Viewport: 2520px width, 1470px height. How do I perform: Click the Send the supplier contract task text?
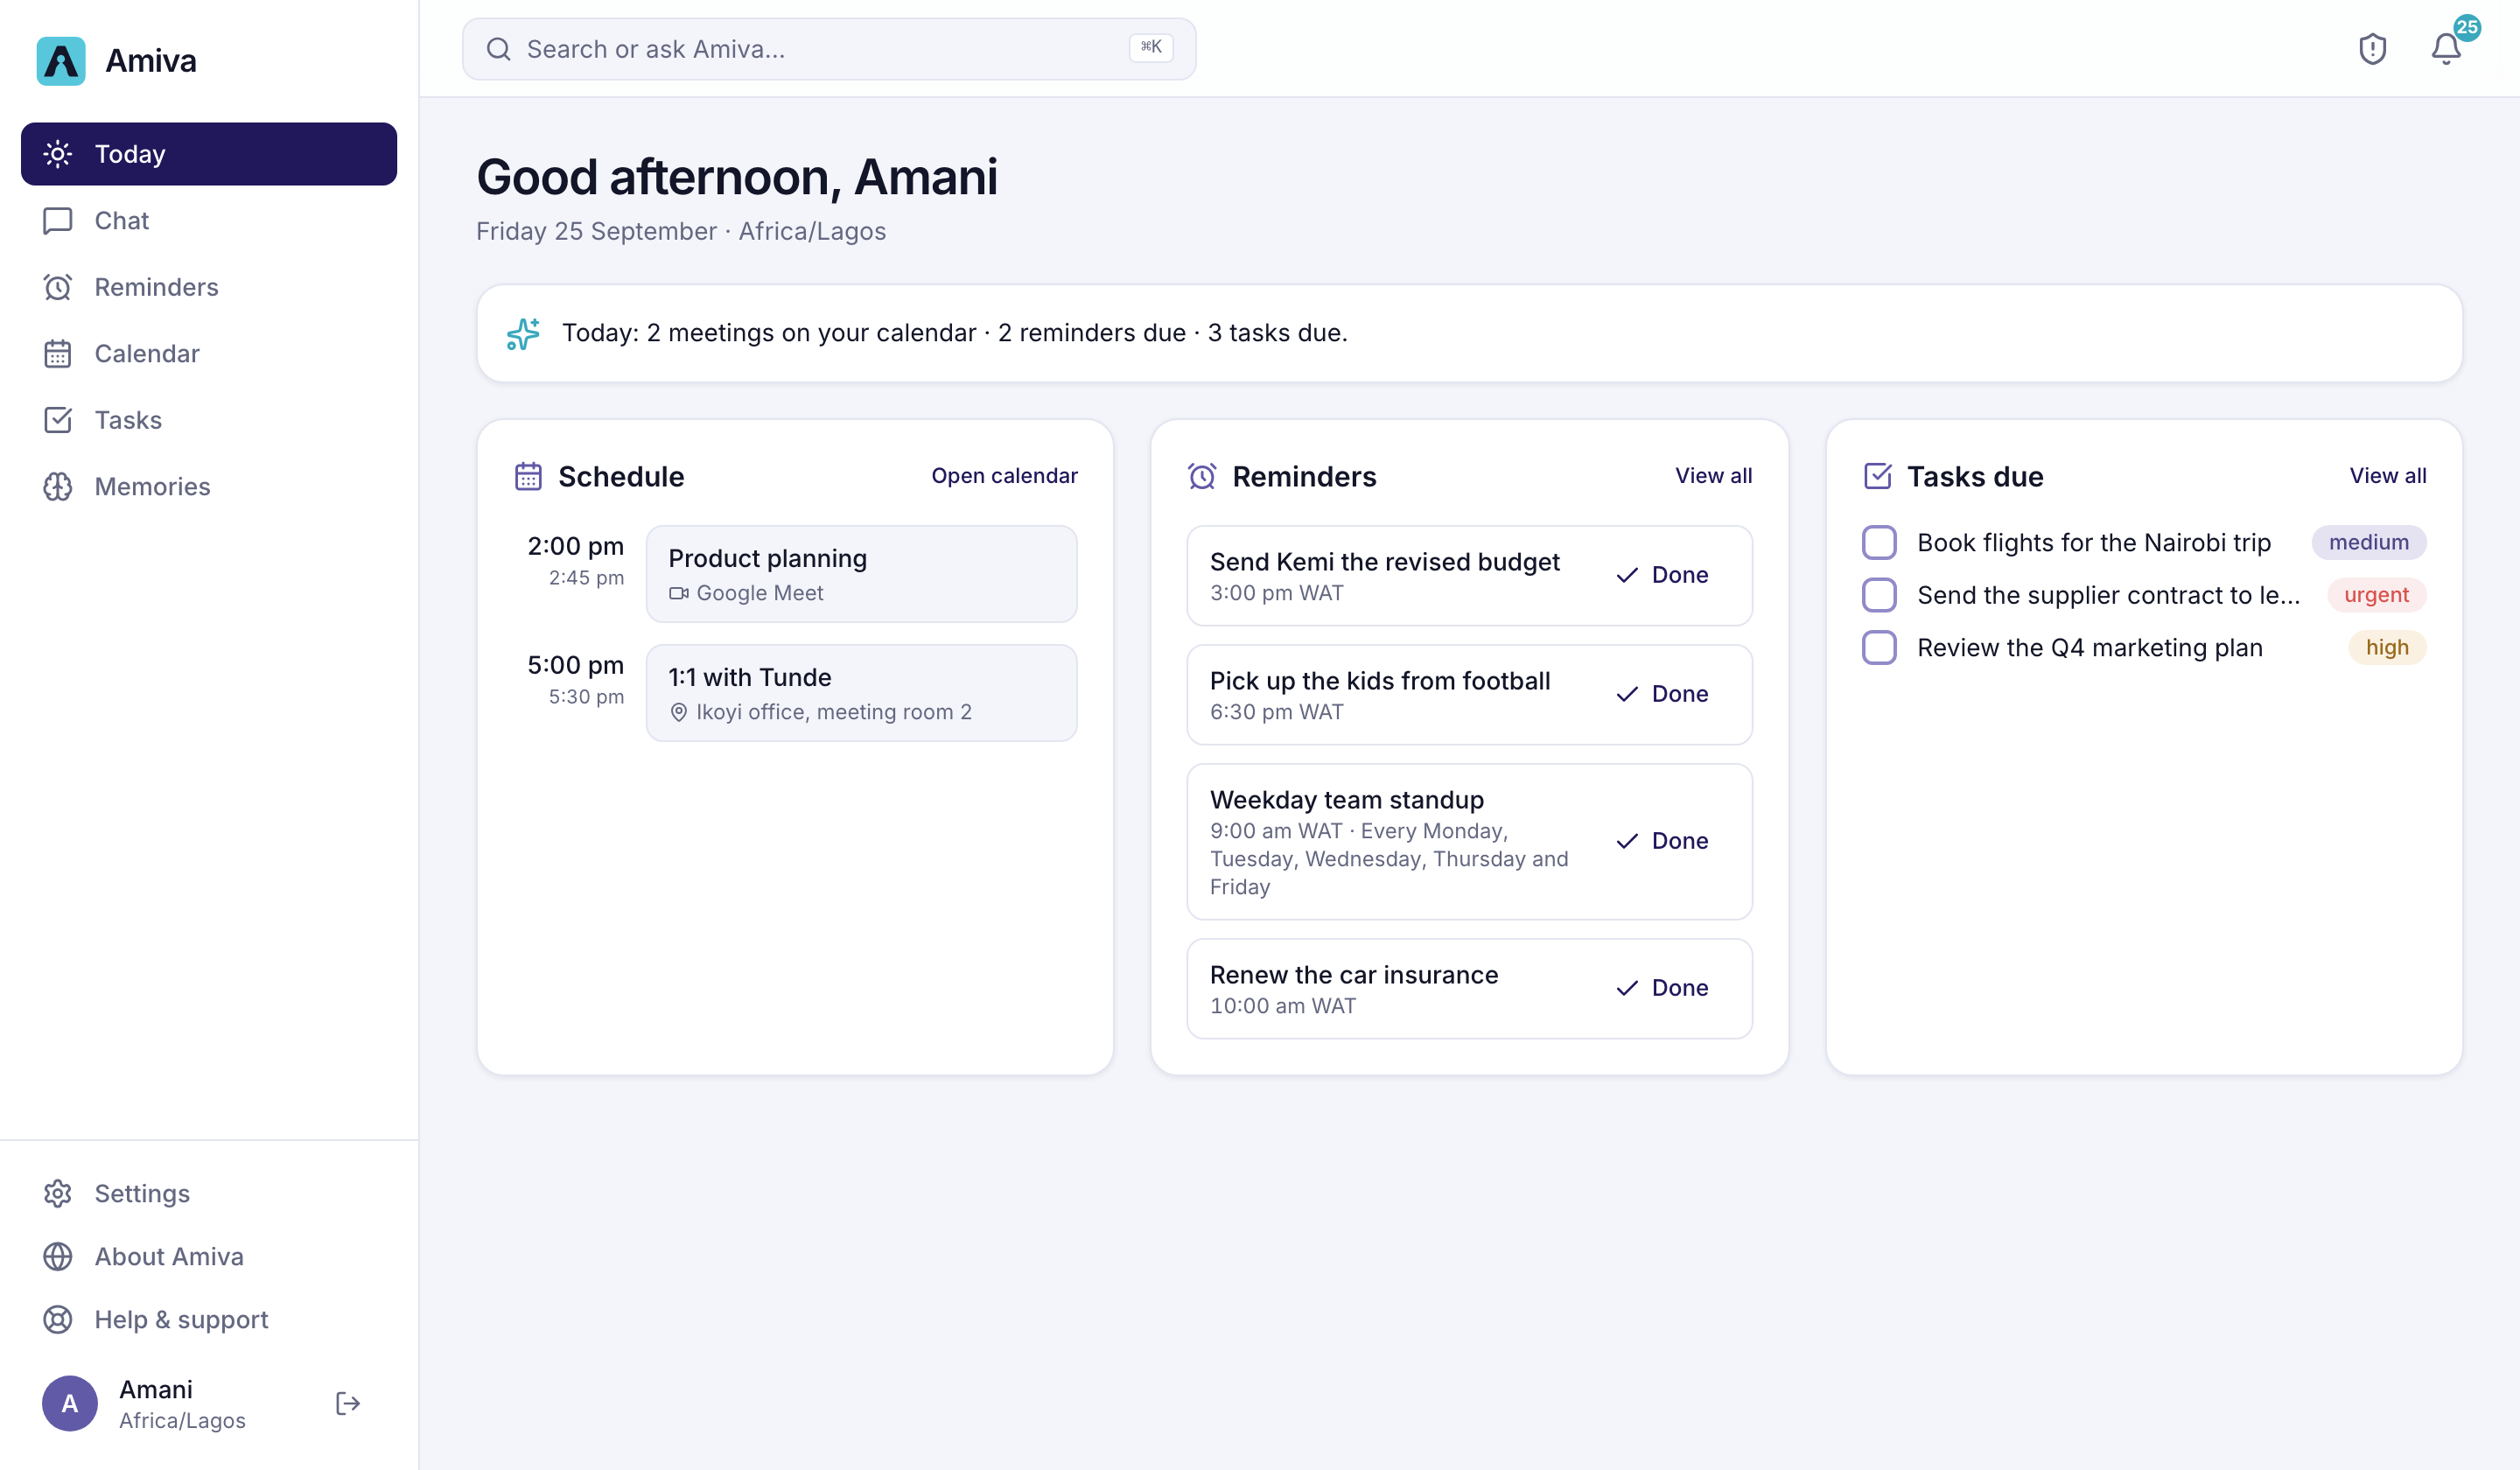[2108, 595]
